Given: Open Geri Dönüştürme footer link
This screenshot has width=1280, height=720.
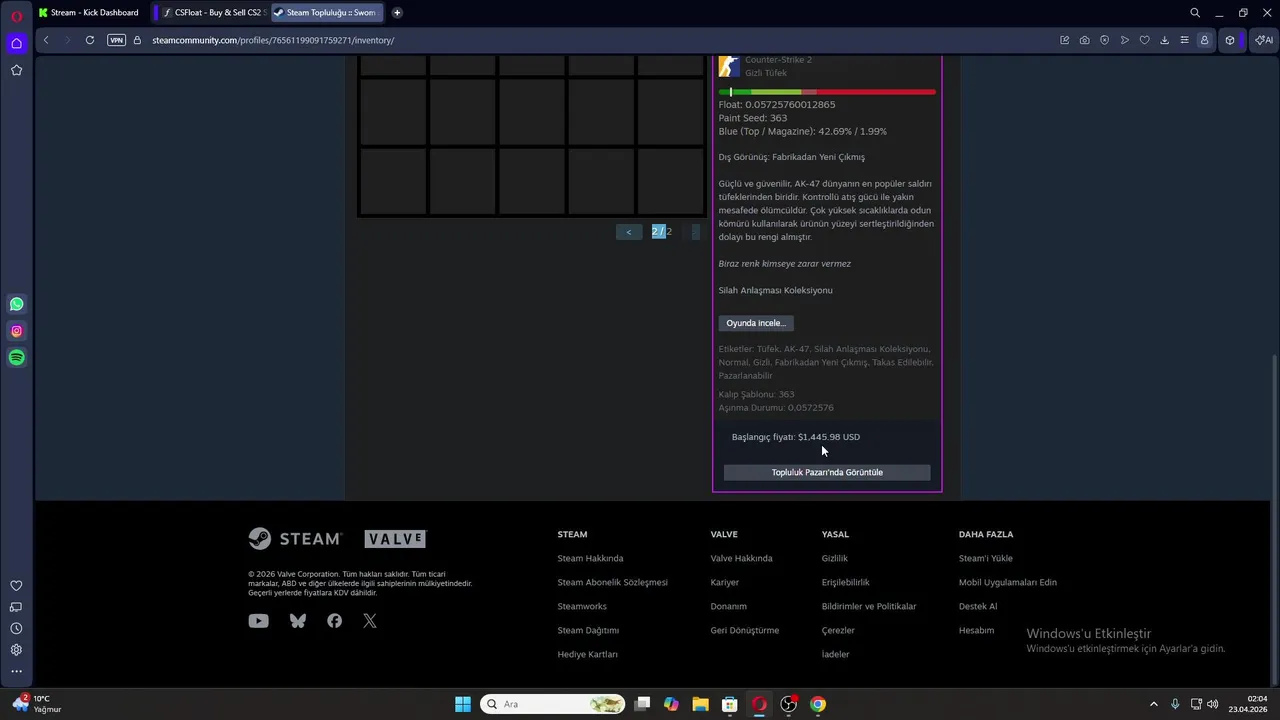Looking at the screenshot, I should pos(745,630).
